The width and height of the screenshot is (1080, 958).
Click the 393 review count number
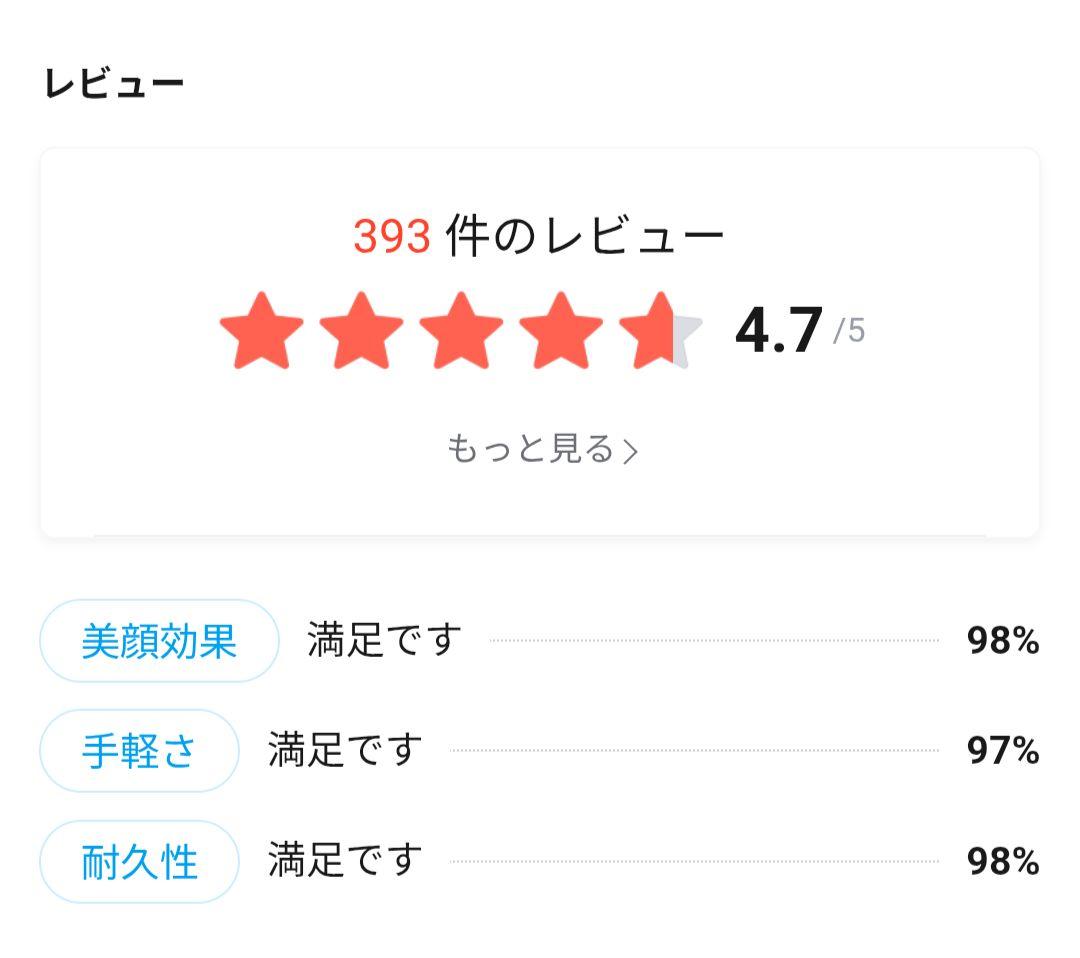(x=391, y=237)
